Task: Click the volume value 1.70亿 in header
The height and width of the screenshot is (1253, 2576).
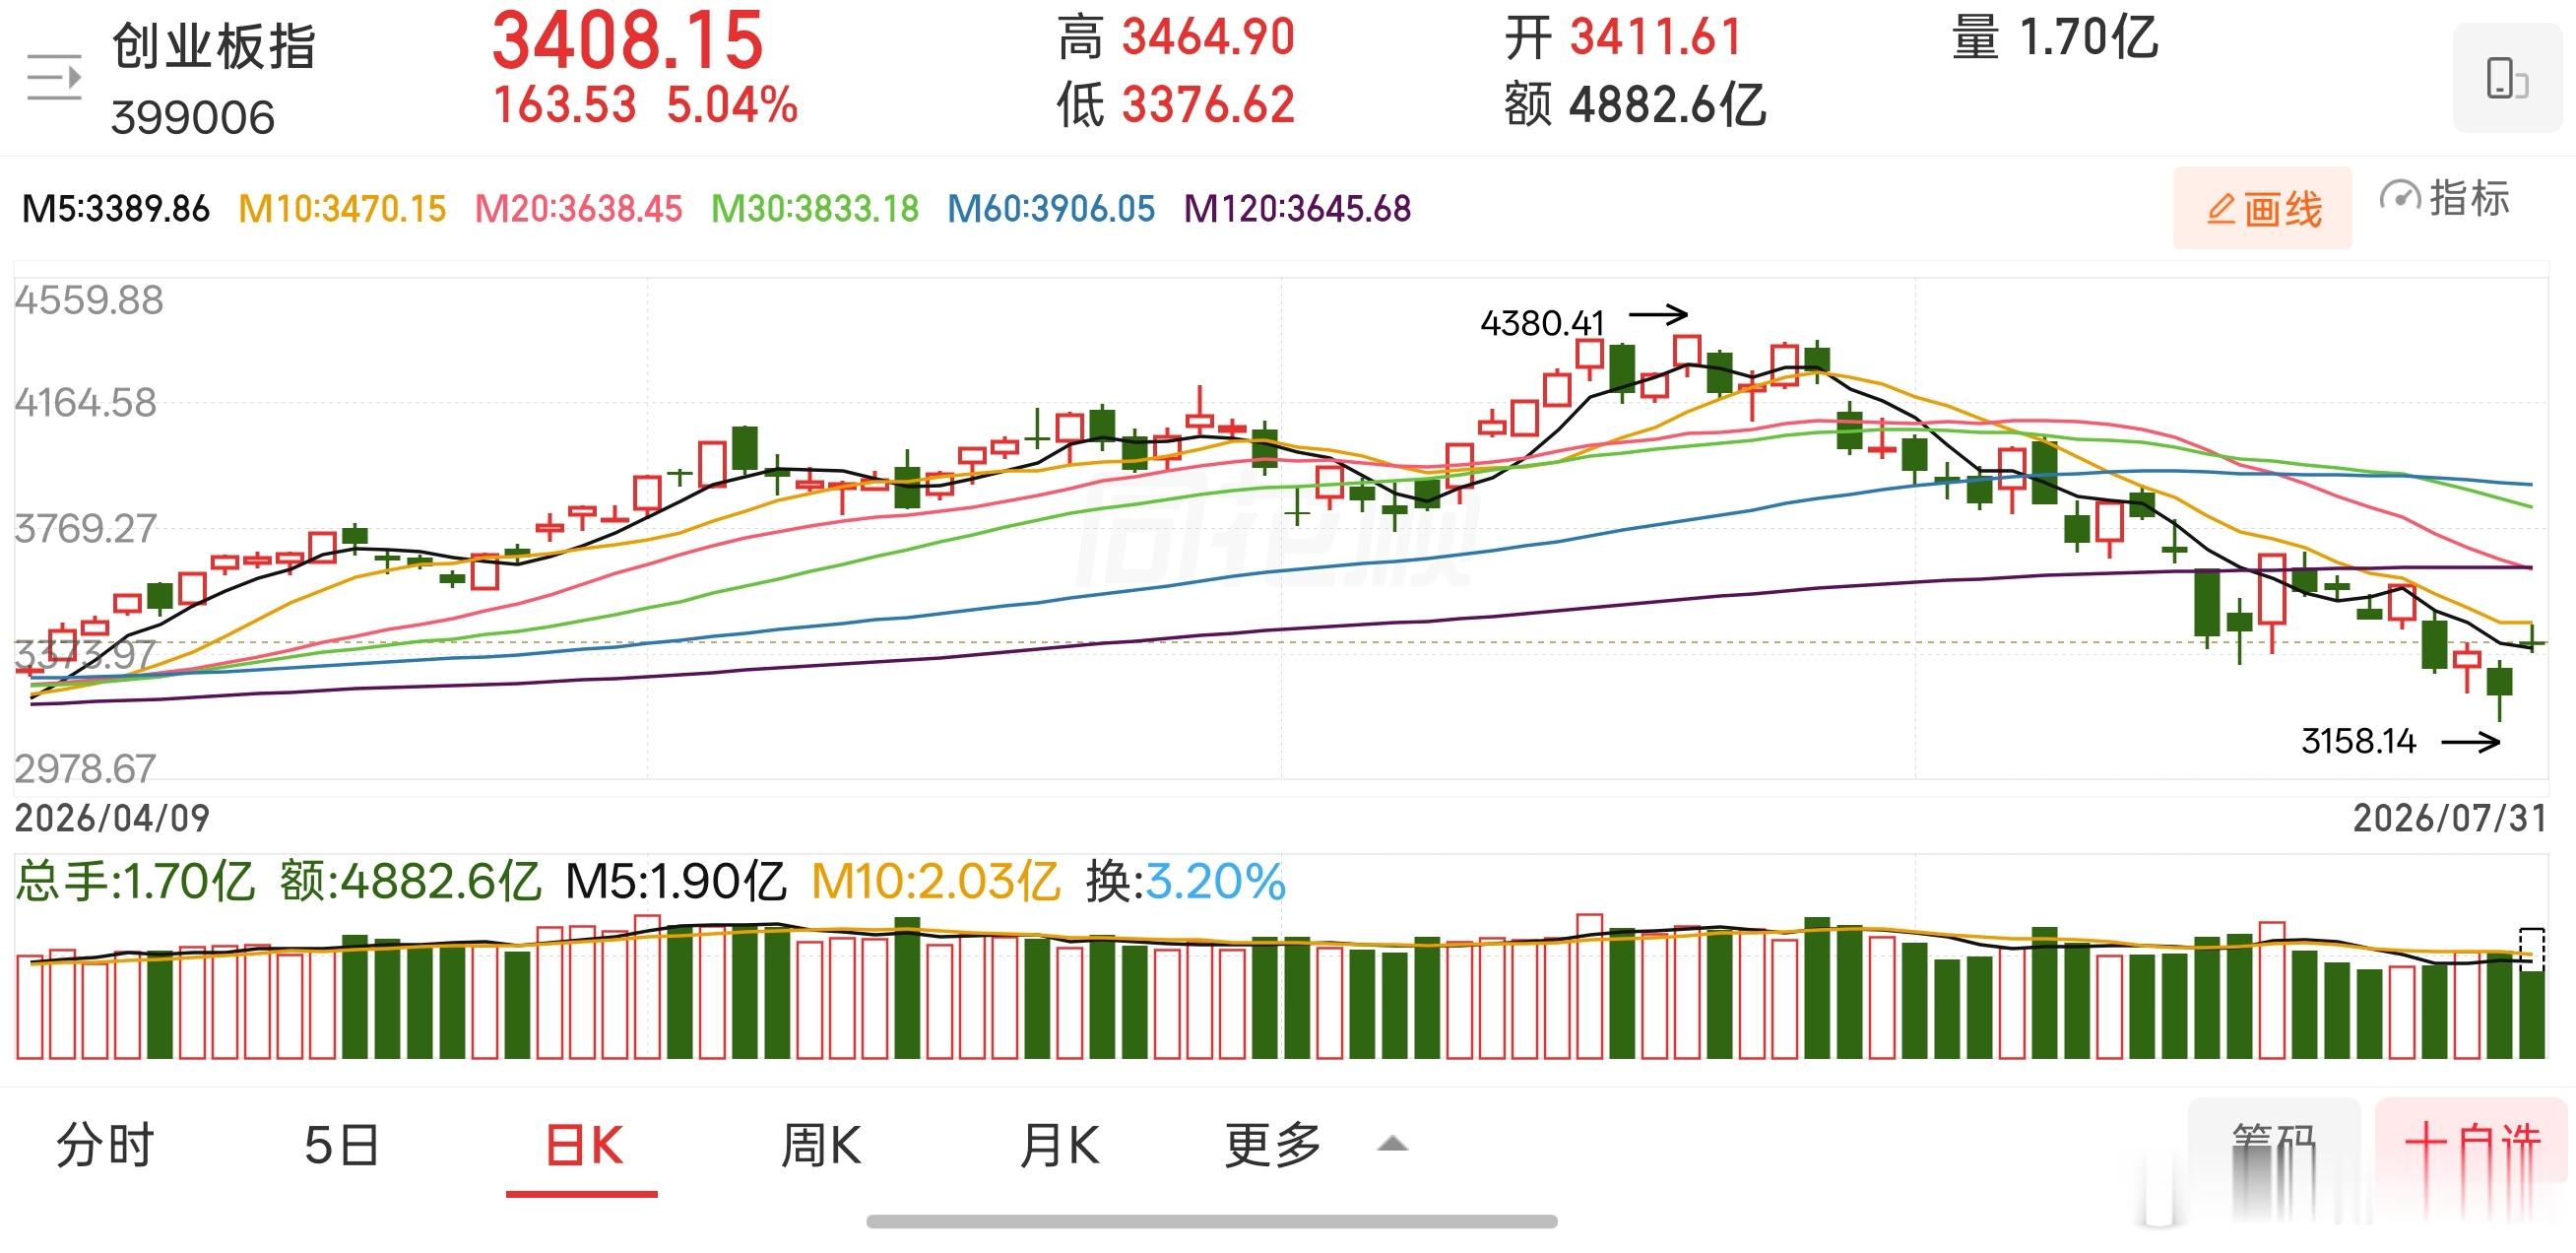Action: click(2088, 38)
